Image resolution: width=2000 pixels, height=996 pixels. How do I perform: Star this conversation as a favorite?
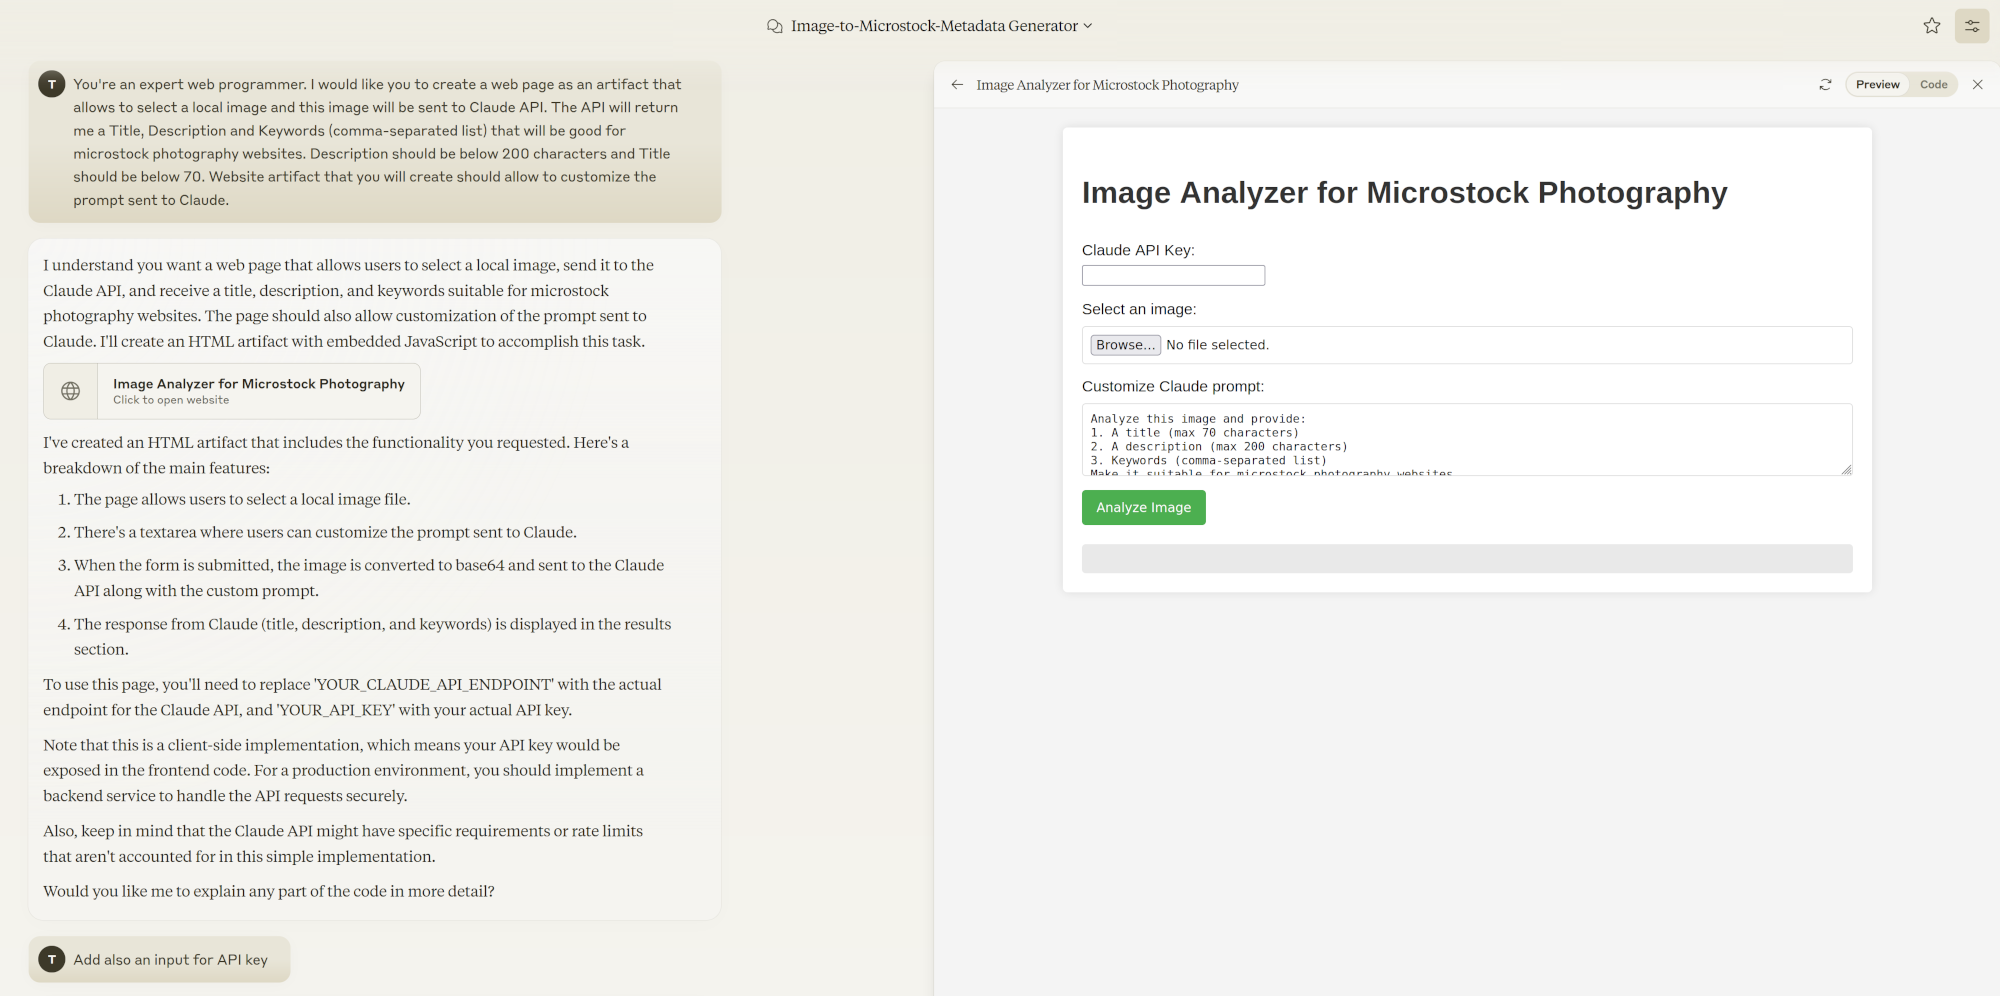(x=1931, y=26)
